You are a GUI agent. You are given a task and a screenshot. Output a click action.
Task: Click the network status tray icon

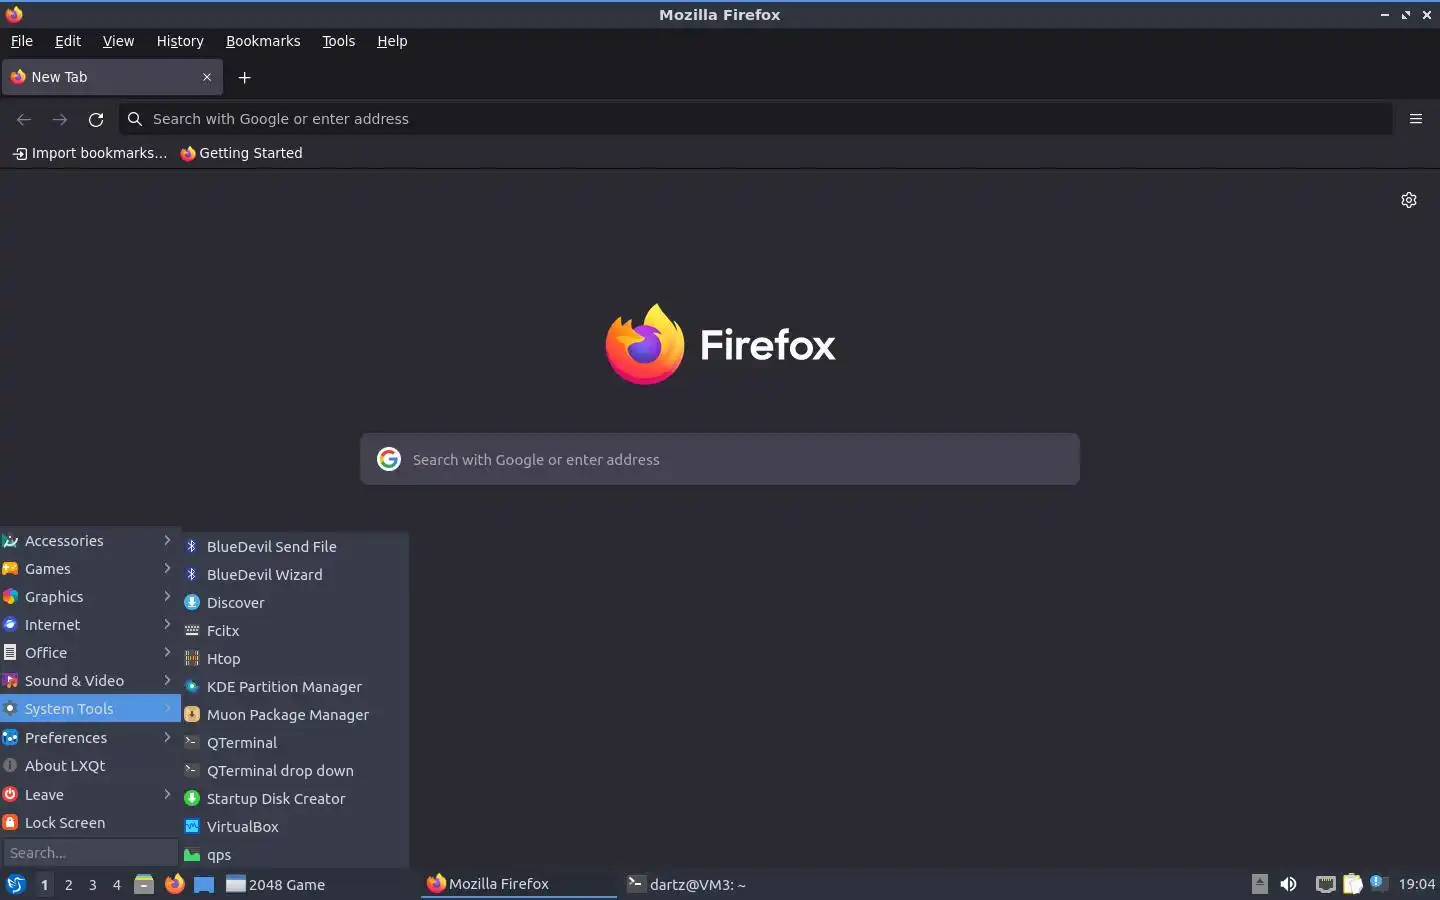[1325, 884]
